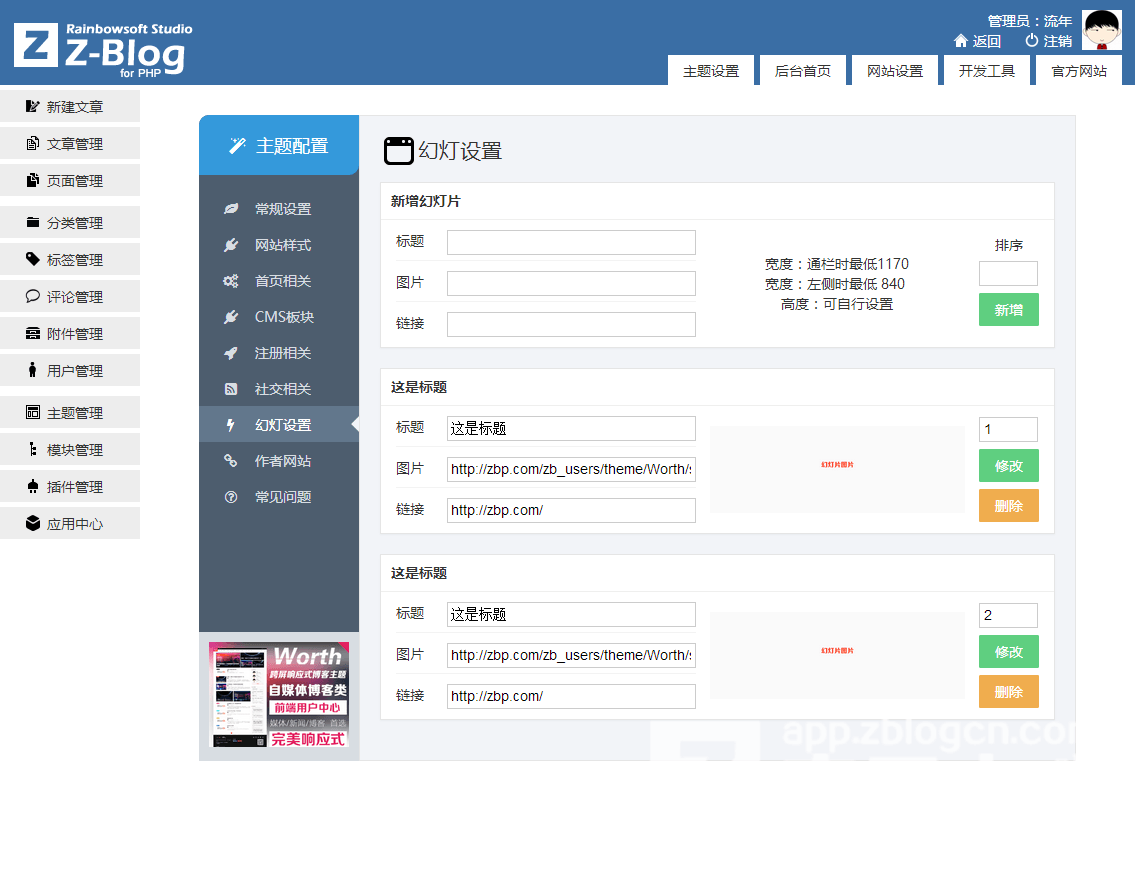Open 常规设置 in theme config sidebar
1135x873 pixels.
pyautogui.click(x=282, y=209)
